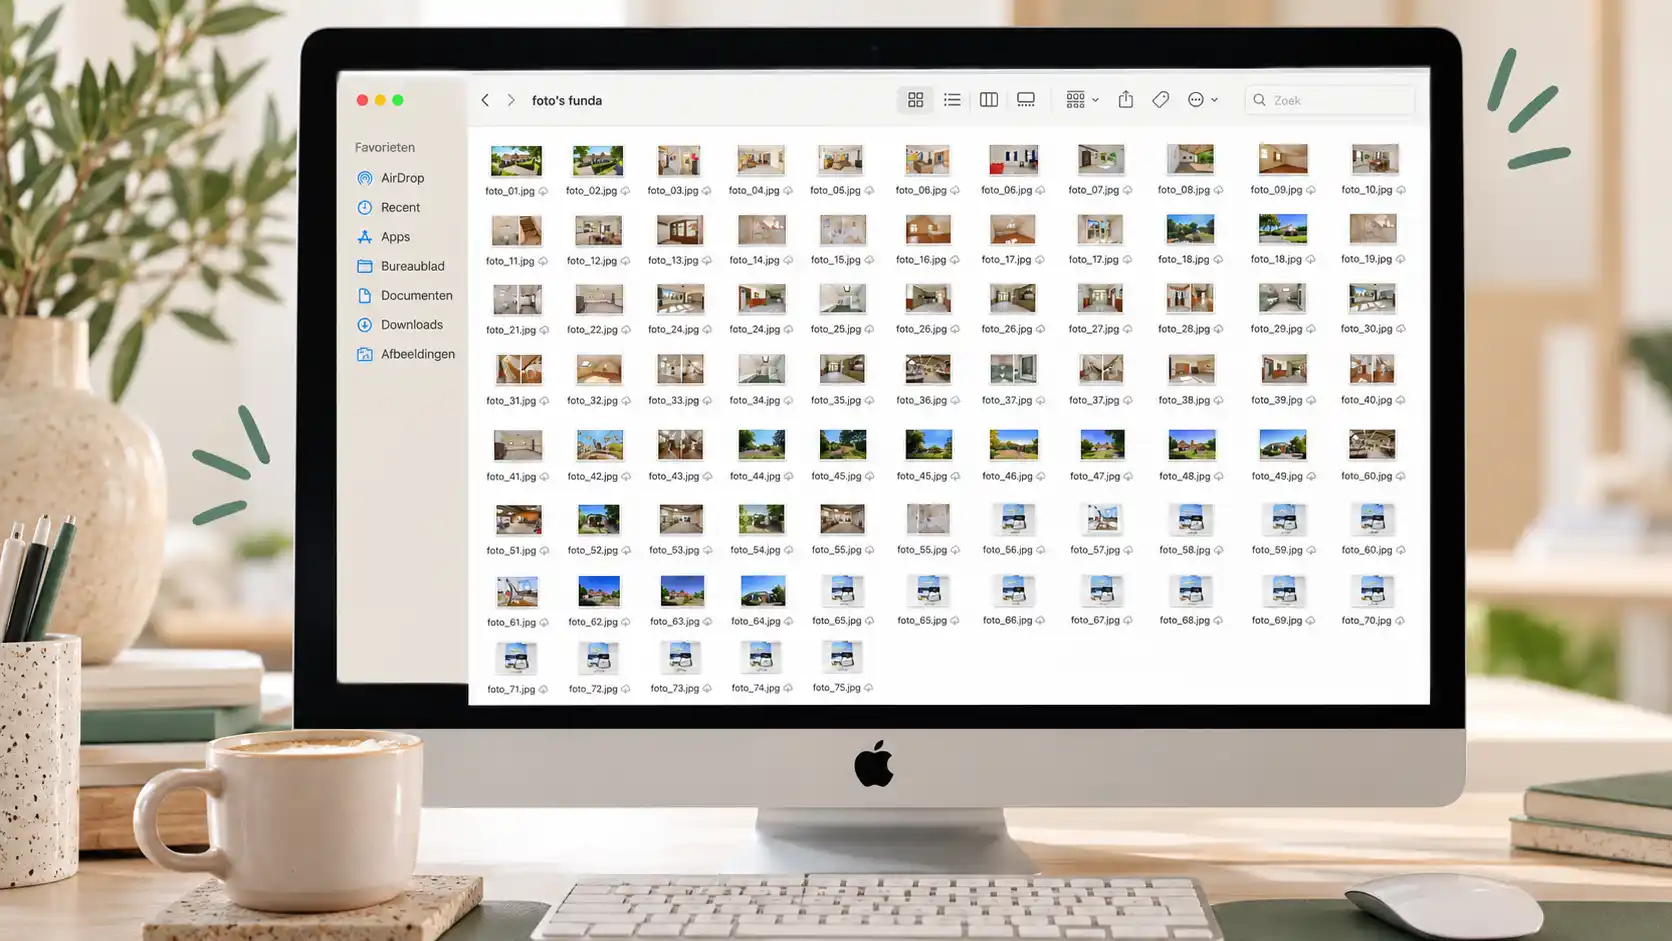Viewport: 1672px width, 941px height.
Task: Select the foto_13.jpg thumbnail
Action: point(680,230)
